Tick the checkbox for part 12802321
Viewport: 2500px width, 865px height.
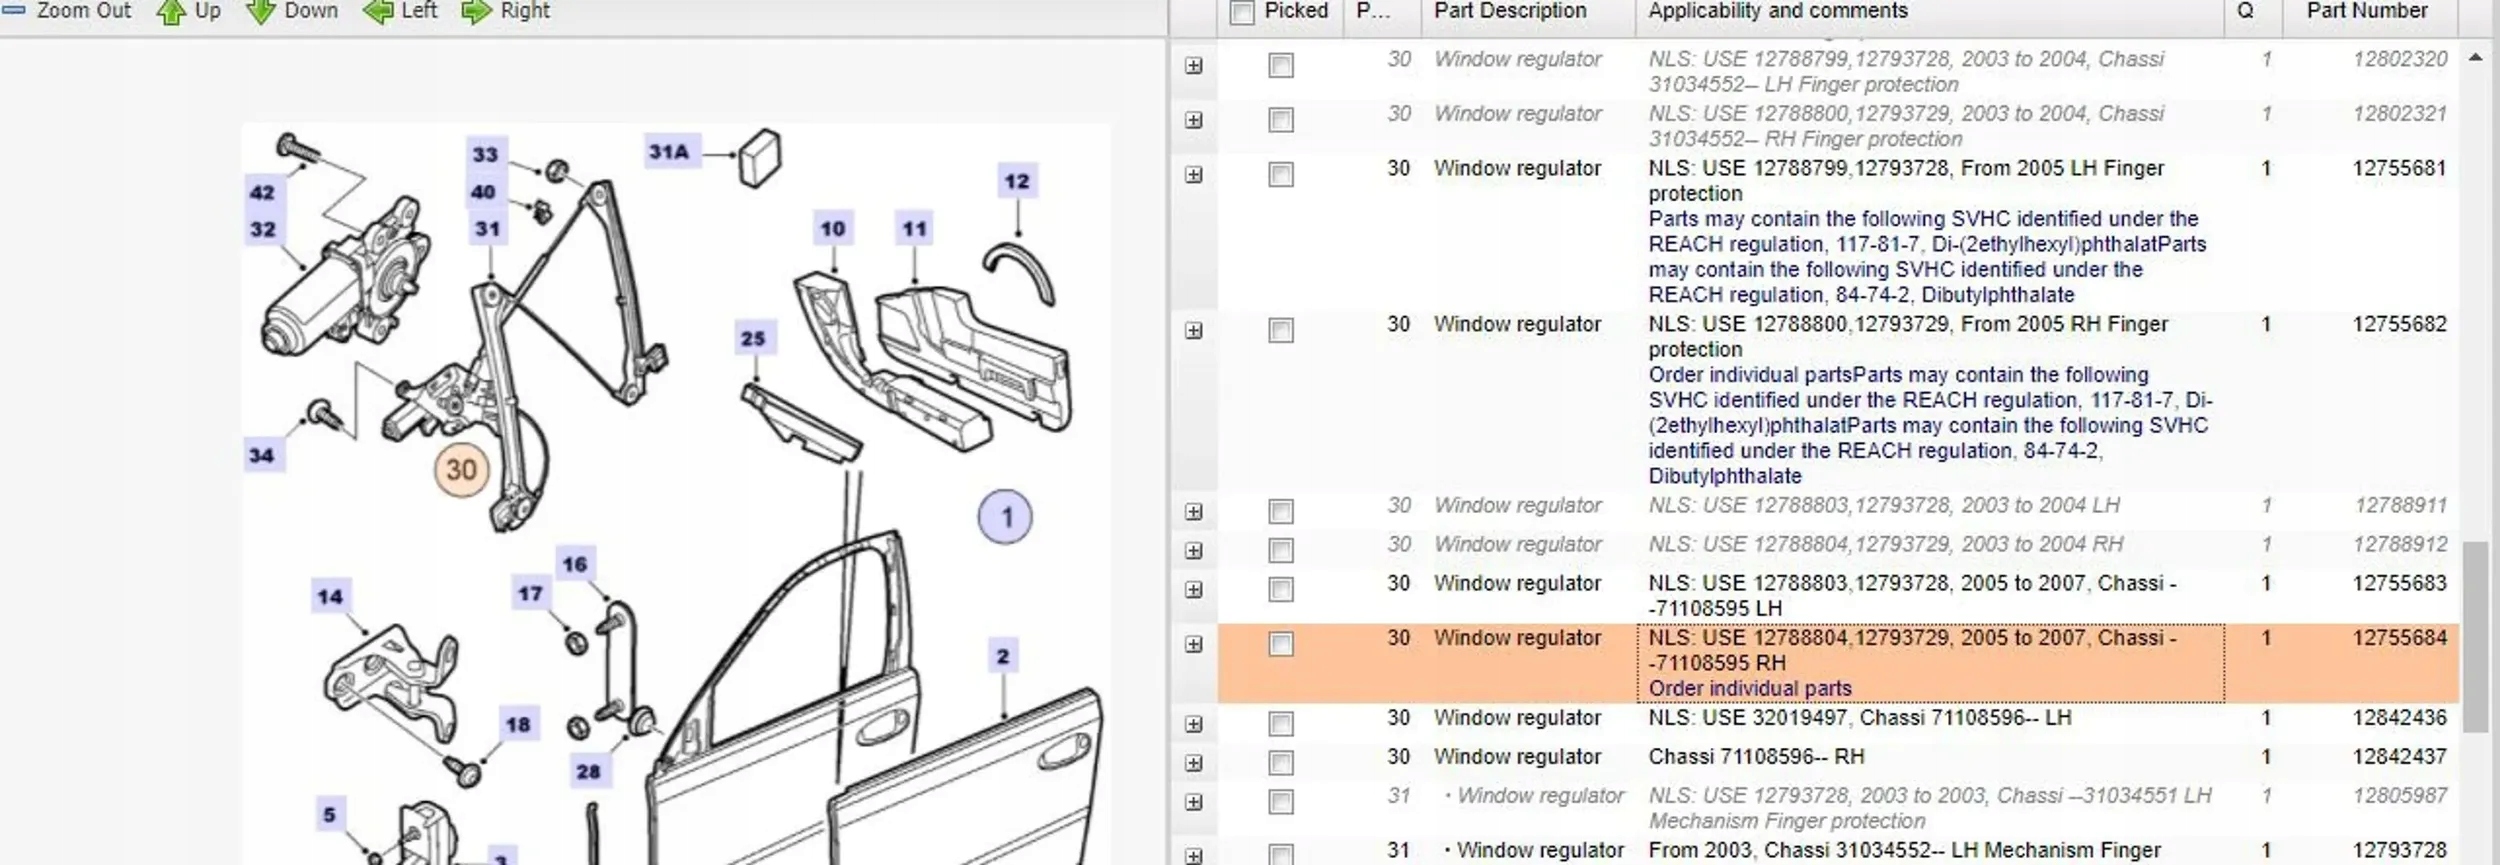(1281, 121)
